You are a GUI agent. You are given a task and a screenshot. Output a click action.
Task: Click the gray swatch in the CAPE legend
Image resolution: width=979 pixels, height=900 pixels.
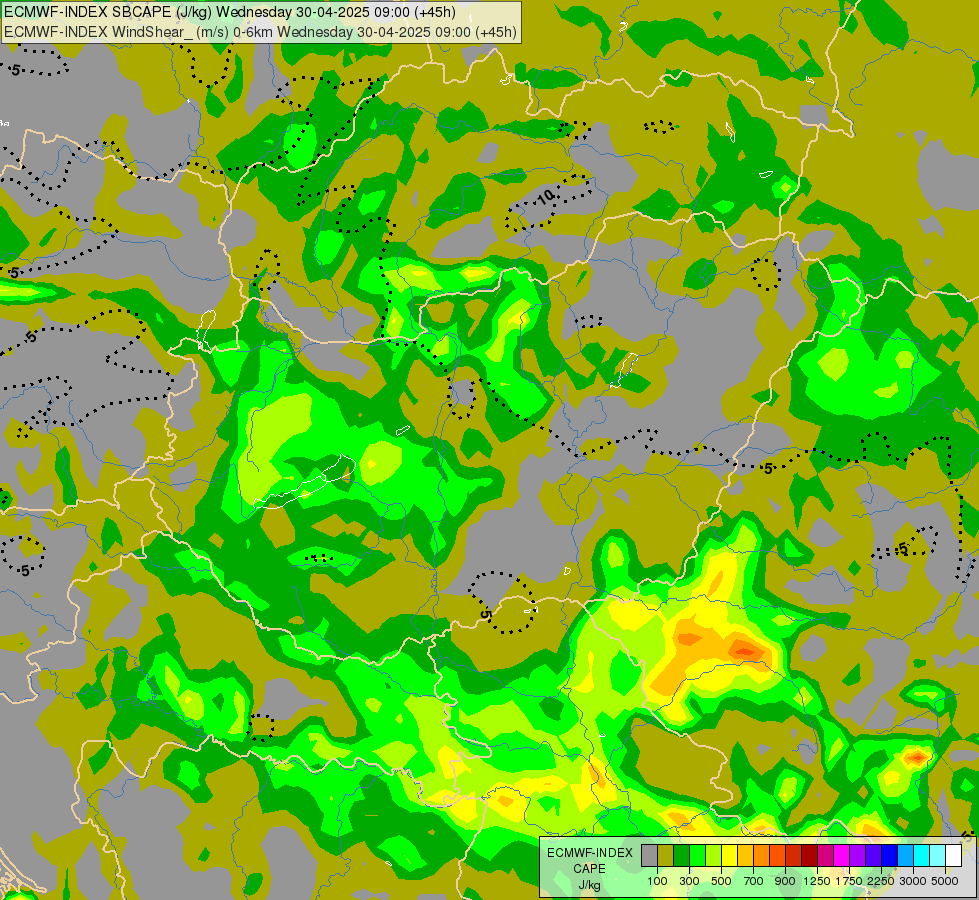point(650,856)
